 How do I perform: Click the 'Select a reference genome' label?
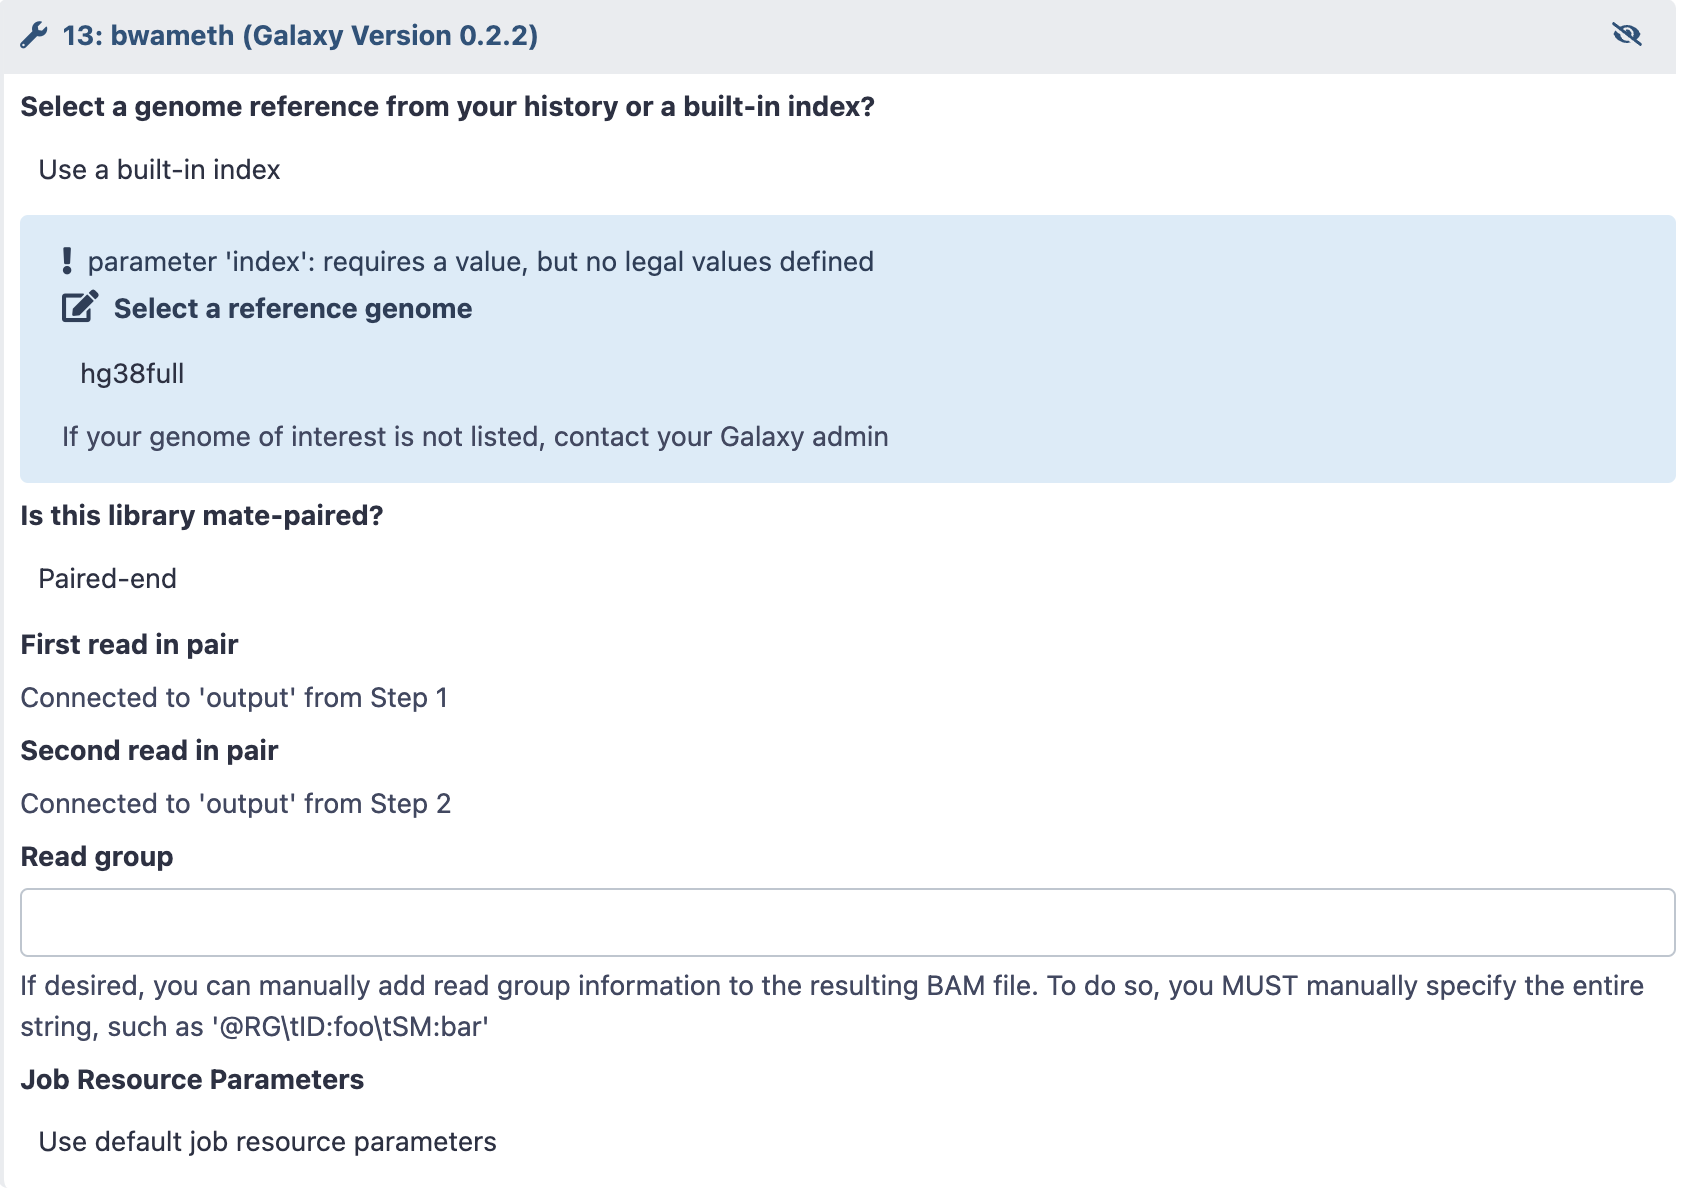coord(294,308)
